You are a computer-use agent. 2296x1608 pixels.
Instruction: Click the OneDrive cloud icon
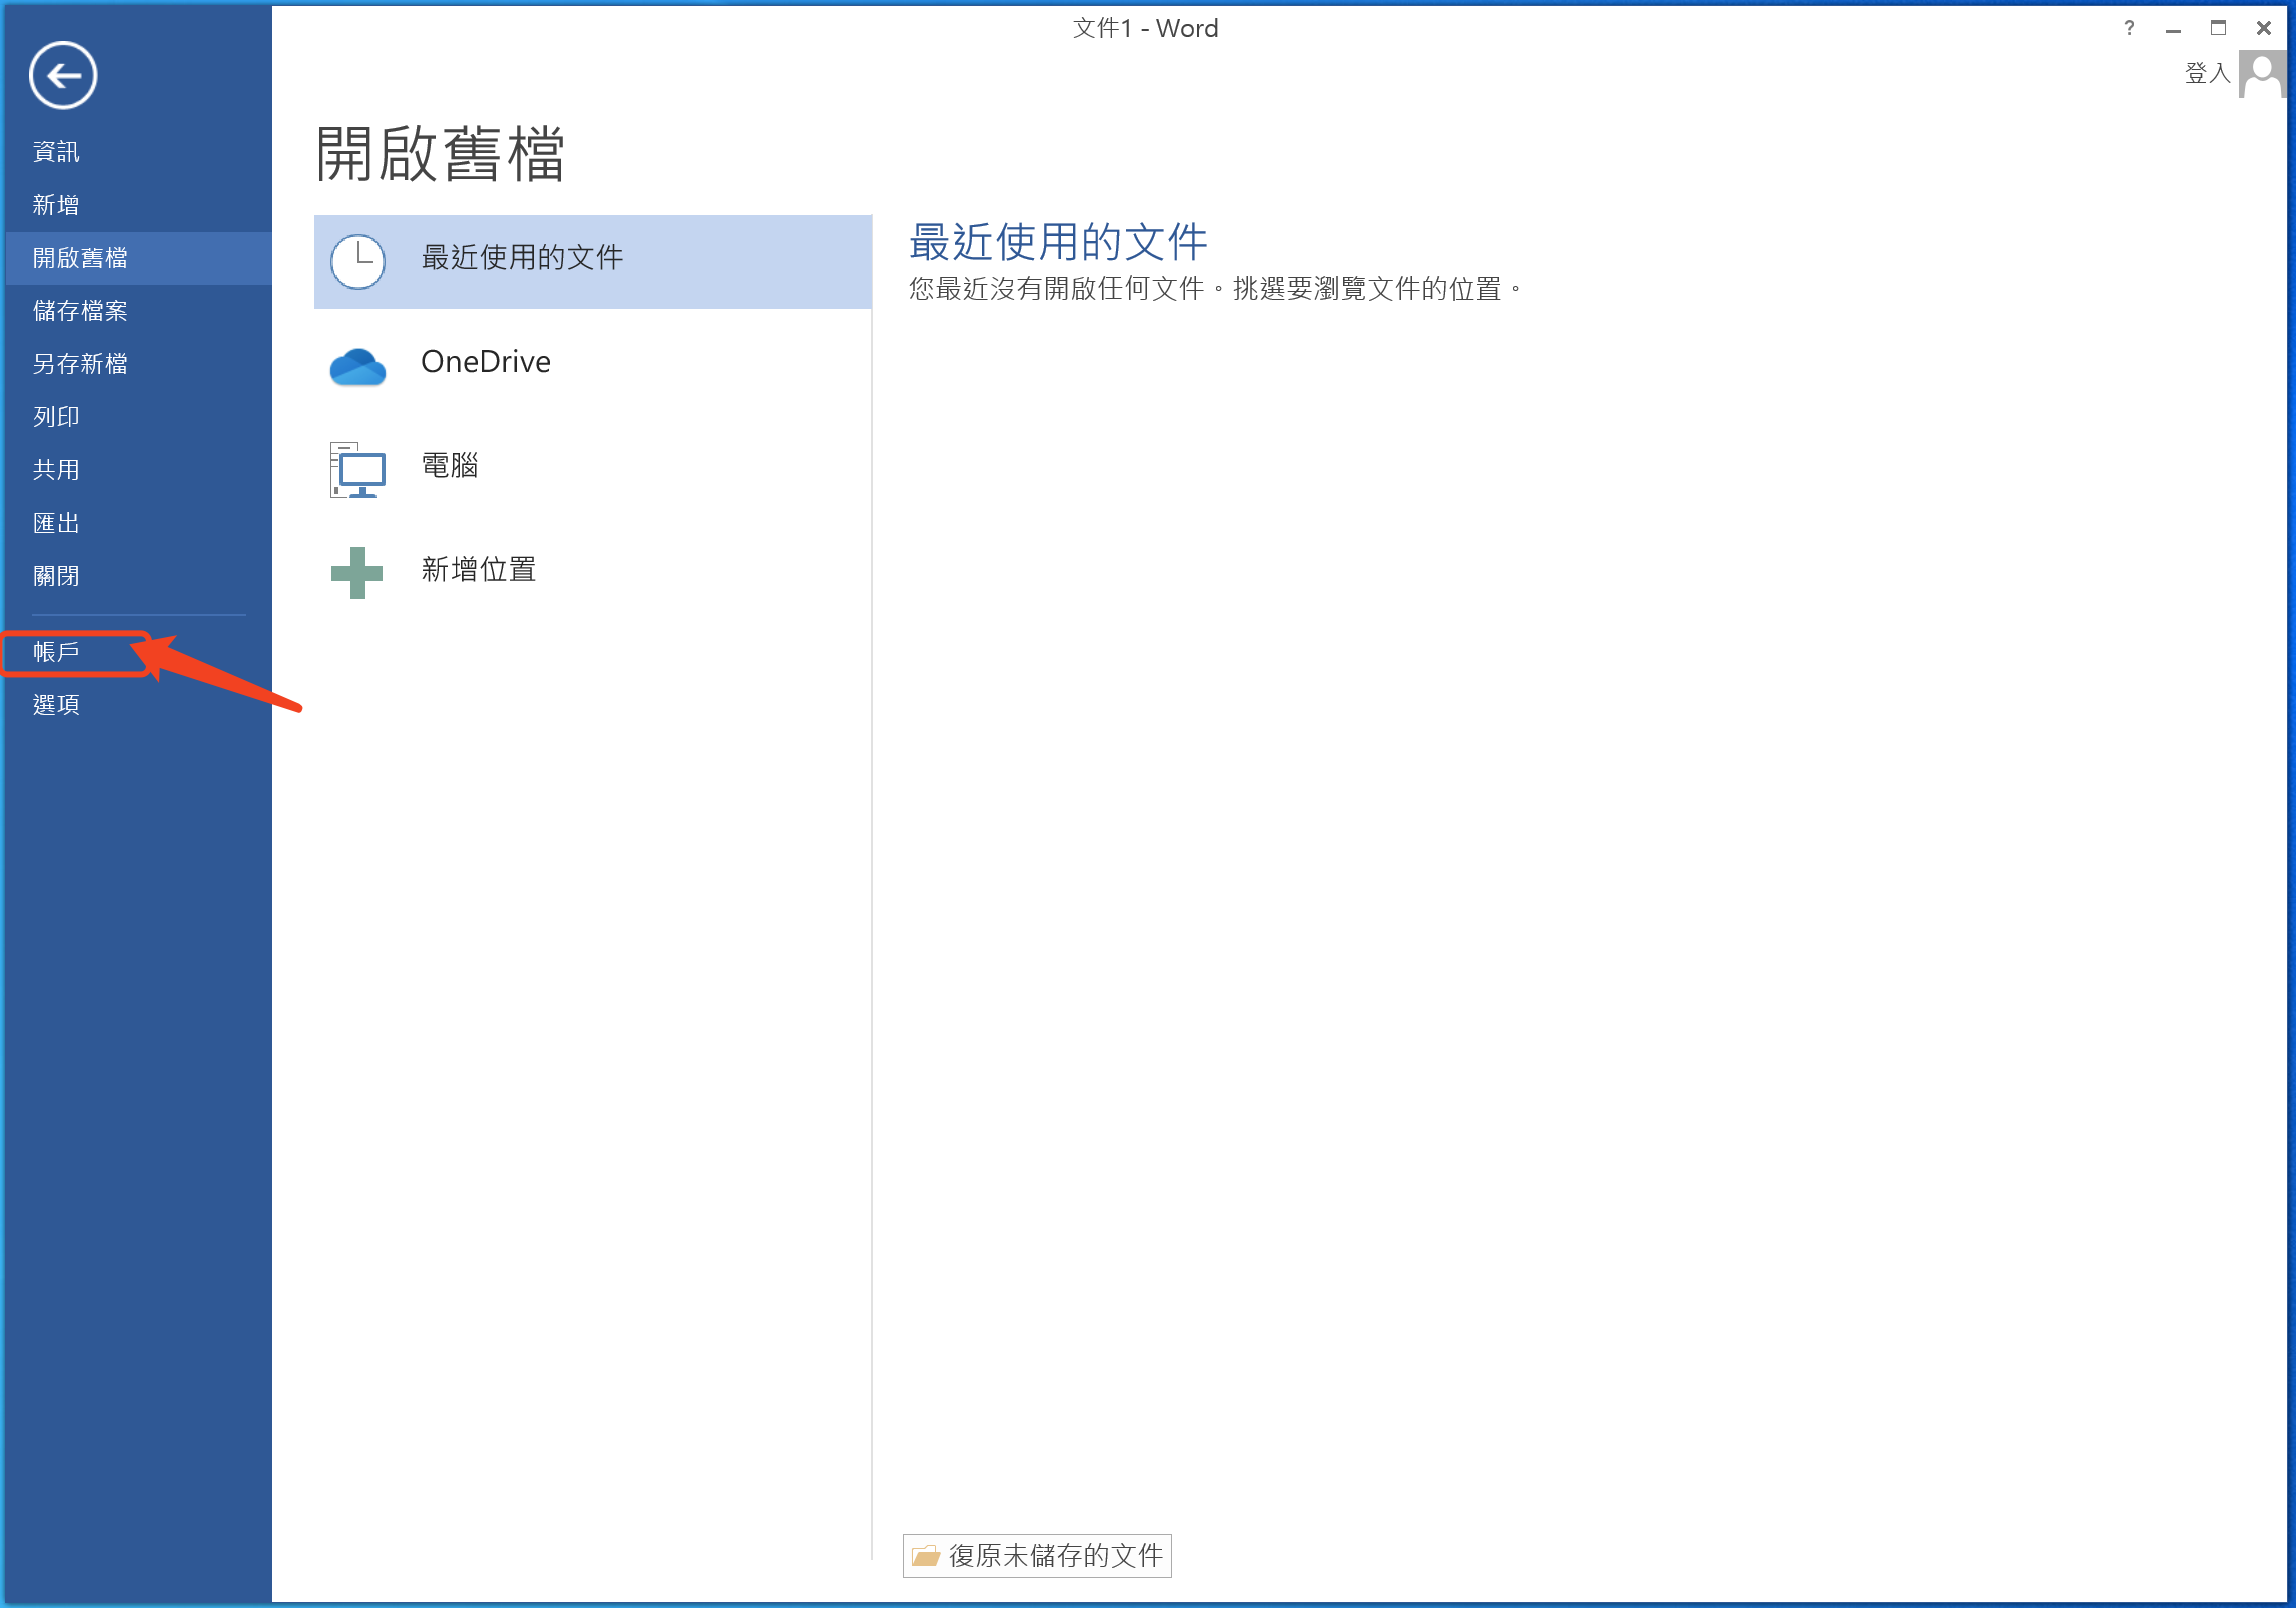358,367
